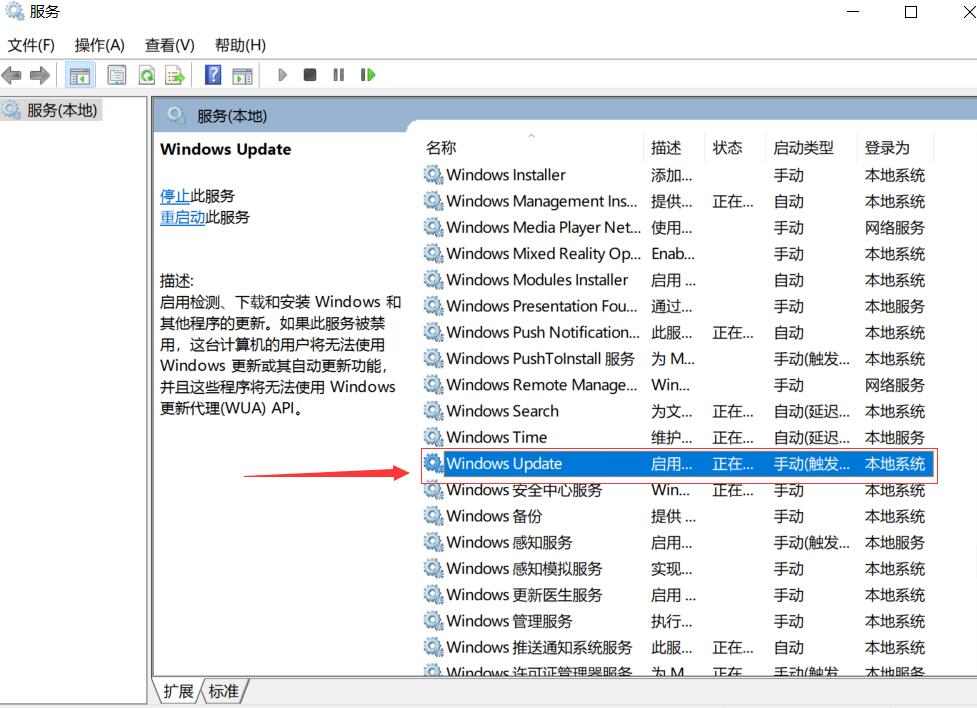977x708 pixels.
Task: Select the Windows Time service
Action: pos(678,437)
